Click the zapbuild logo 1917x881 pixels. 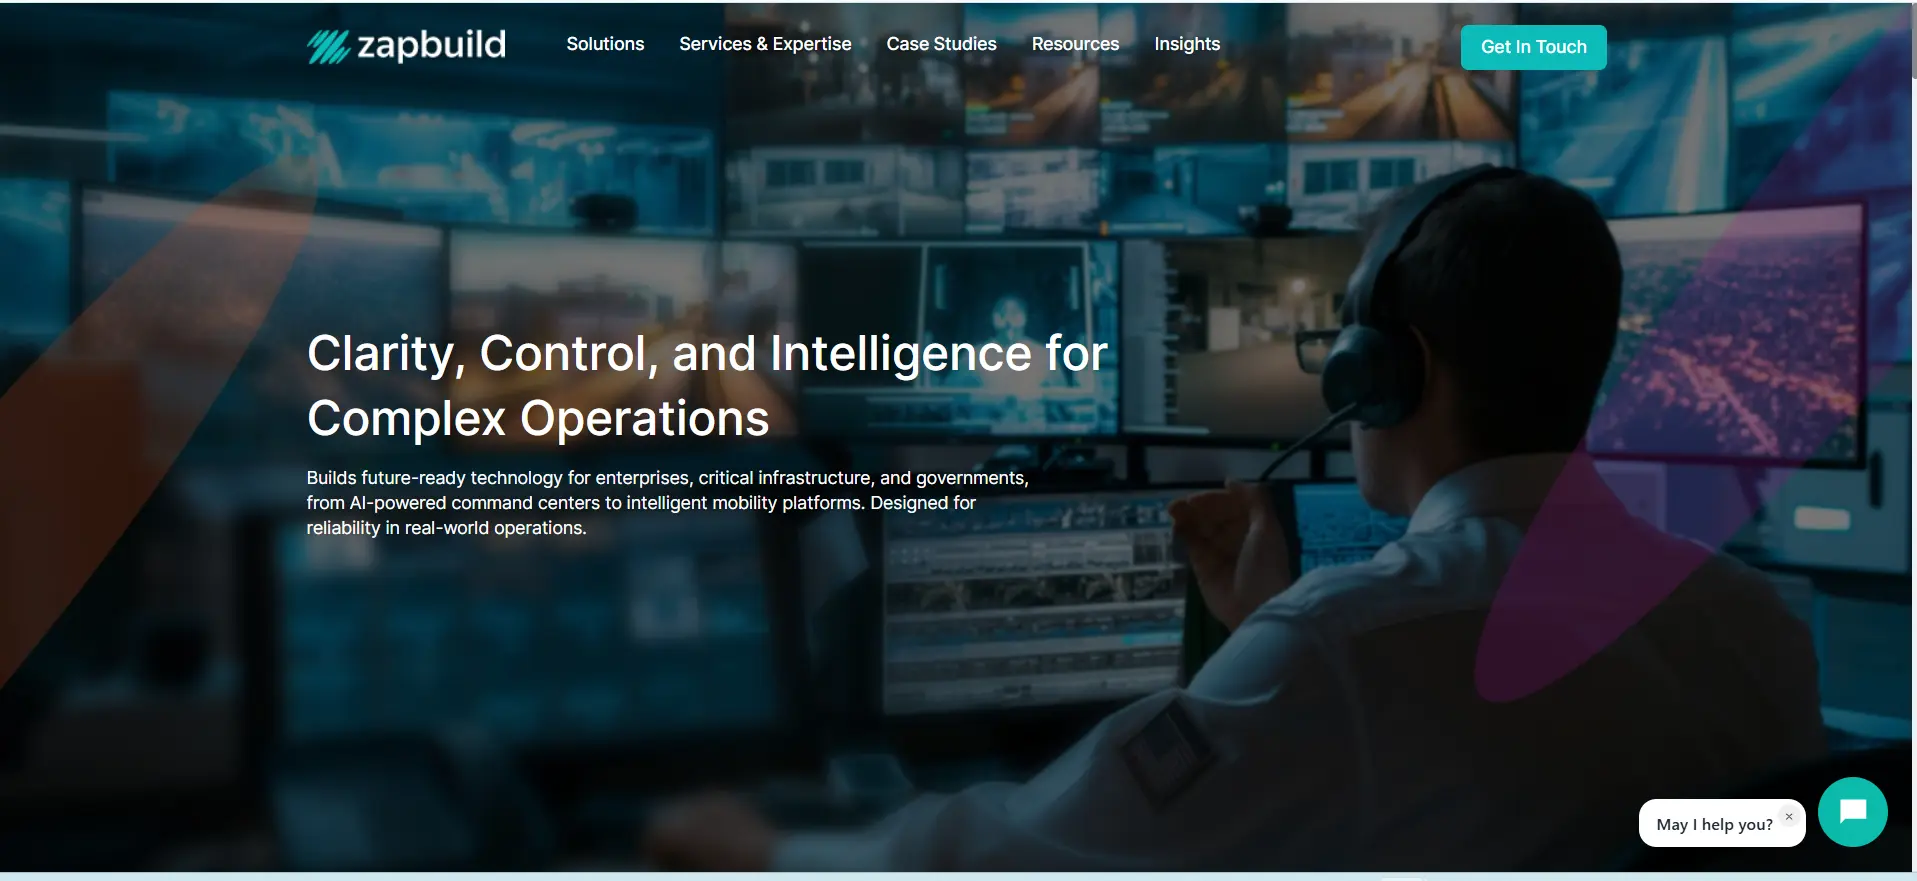[406, 45]
